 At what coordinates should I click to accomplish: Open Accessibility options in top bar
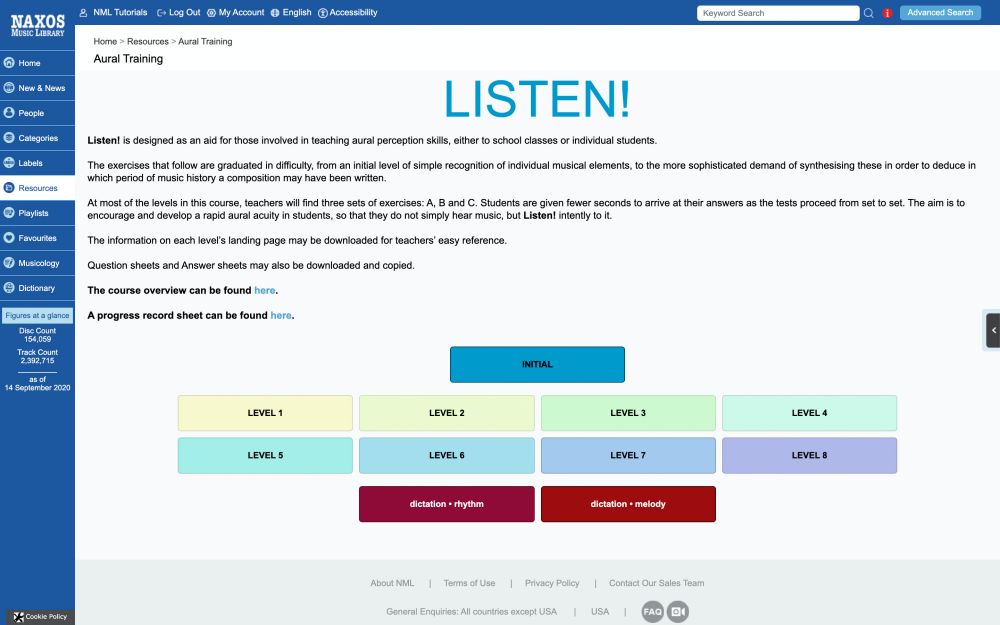tap(348, 13)
